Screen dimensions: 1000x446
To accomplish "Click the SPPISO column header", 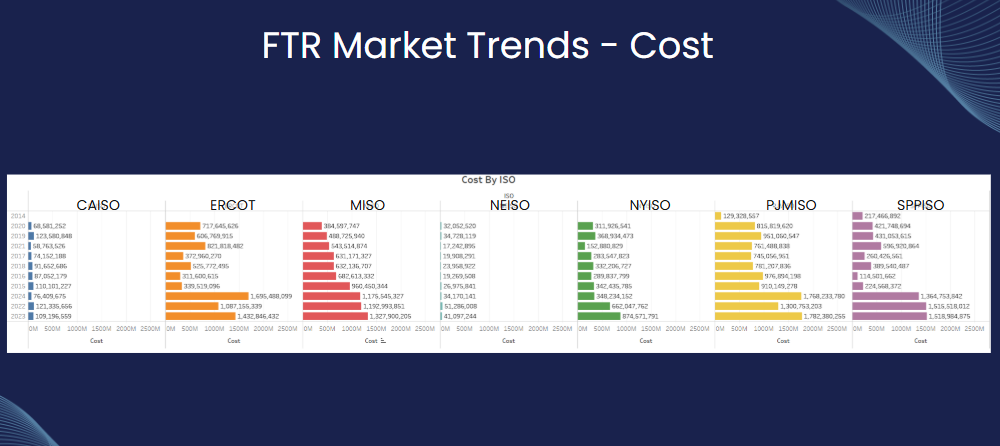I will (x=920, y=205).
